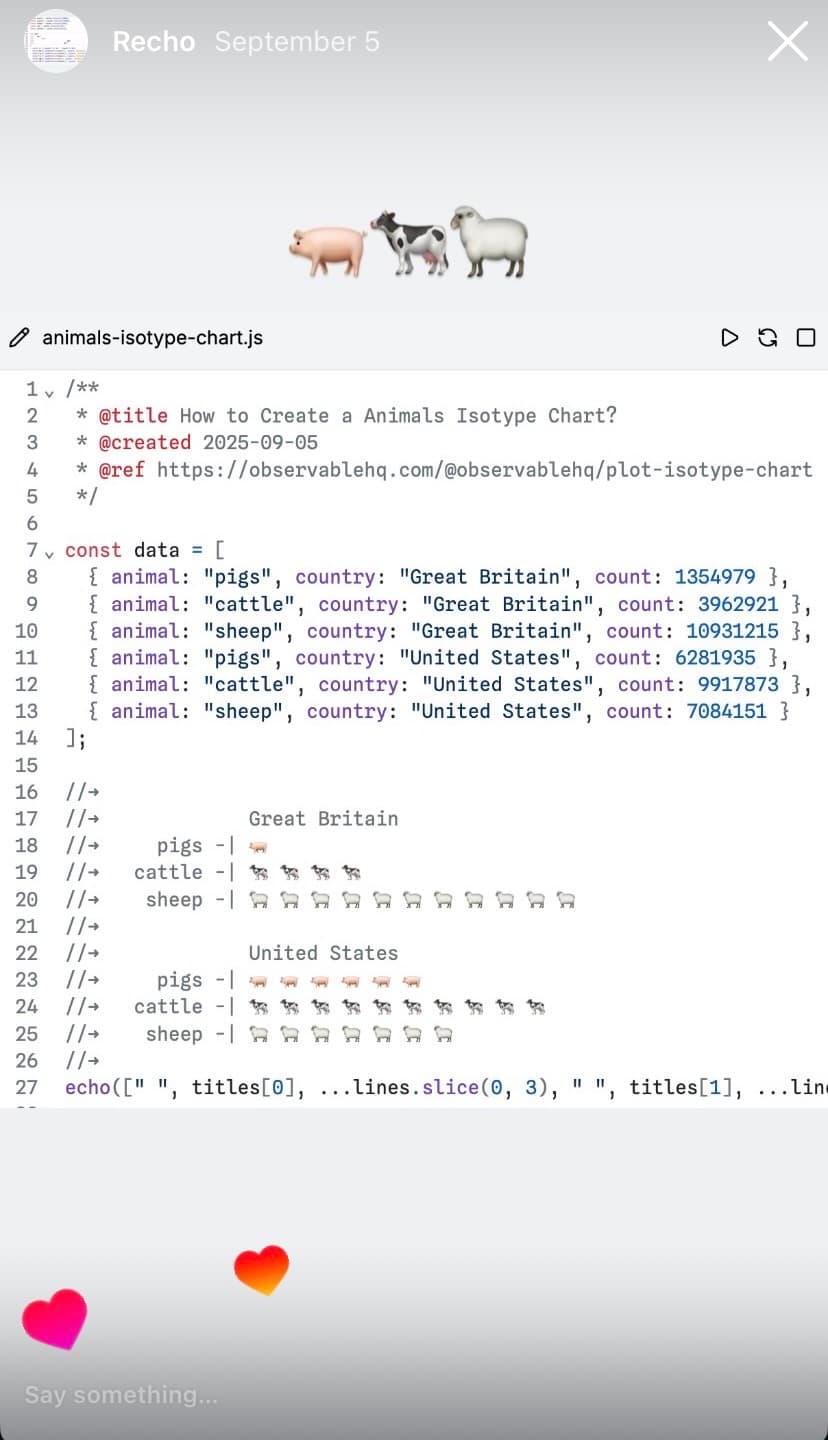Collapse the comment block at line 1

click(49, 390)
